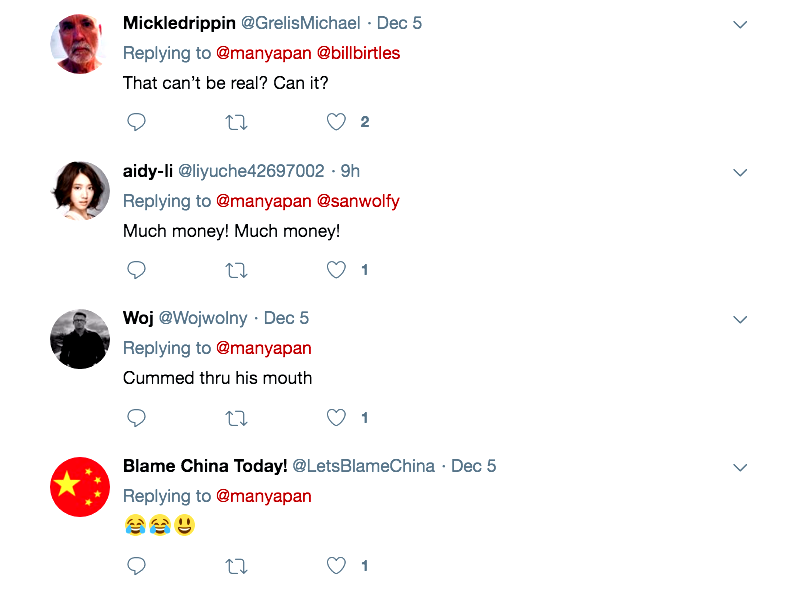Reply to Blame China Today's emoji tweet
800x590 pixels.
pyautogui.click(x=137, y=566)
